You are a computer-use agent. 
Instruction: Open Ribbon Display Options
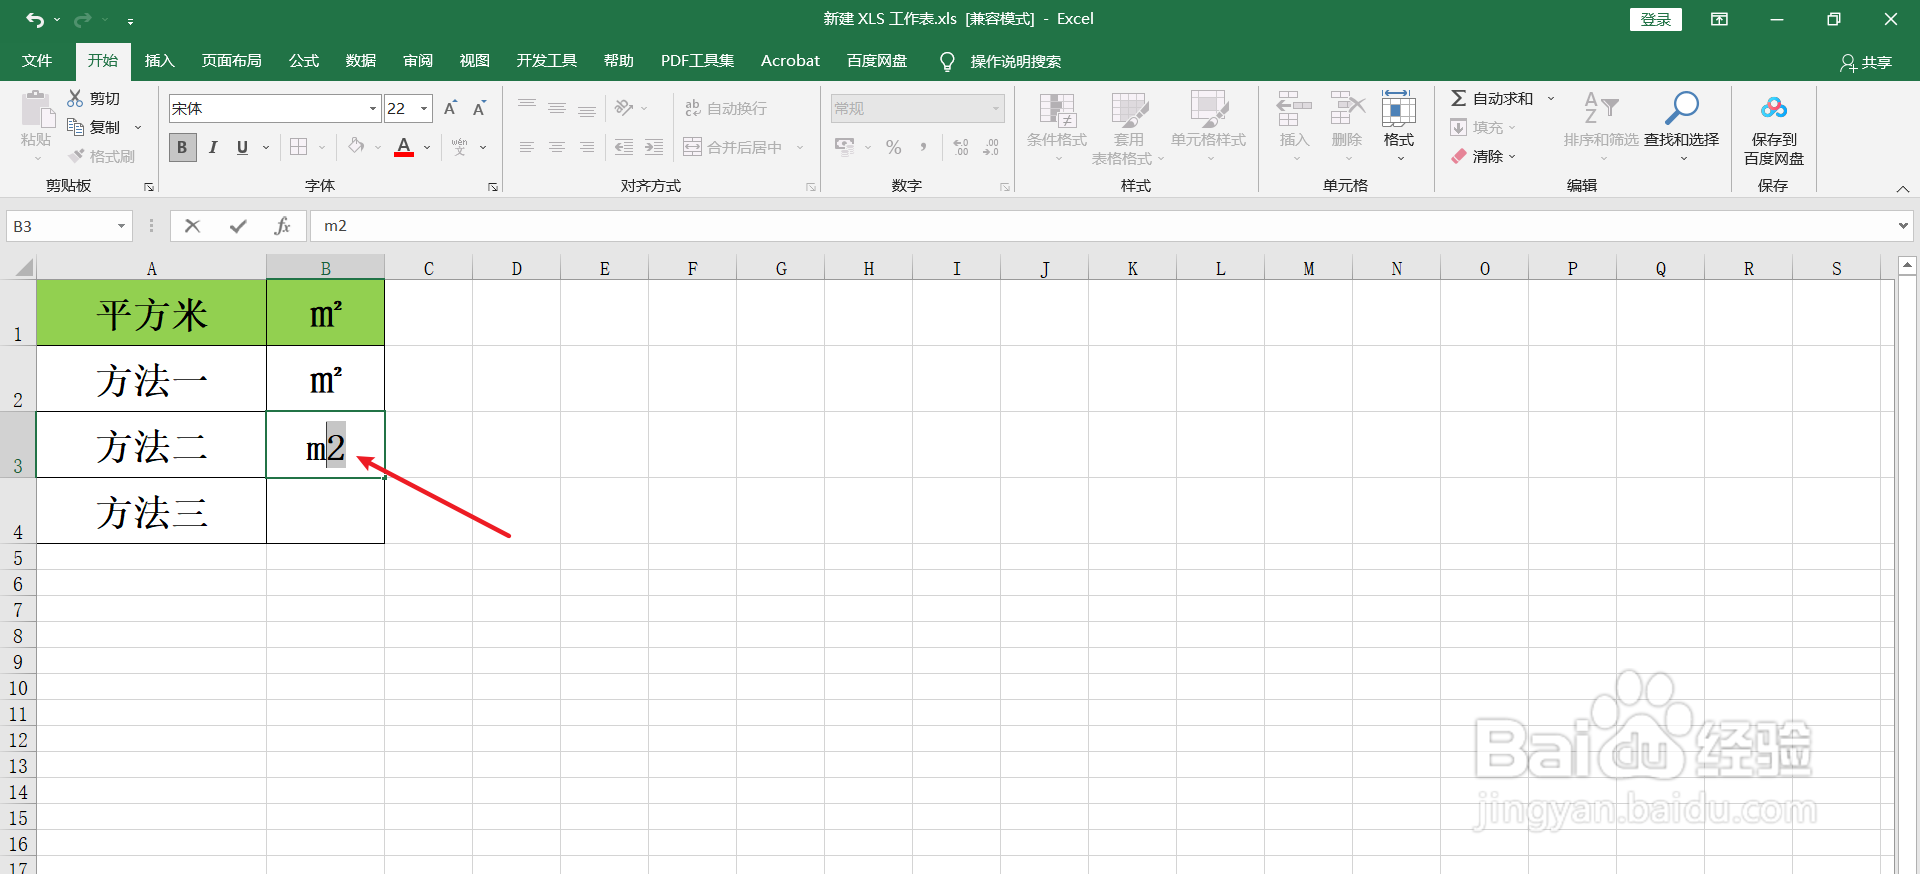pos(1720,19)
